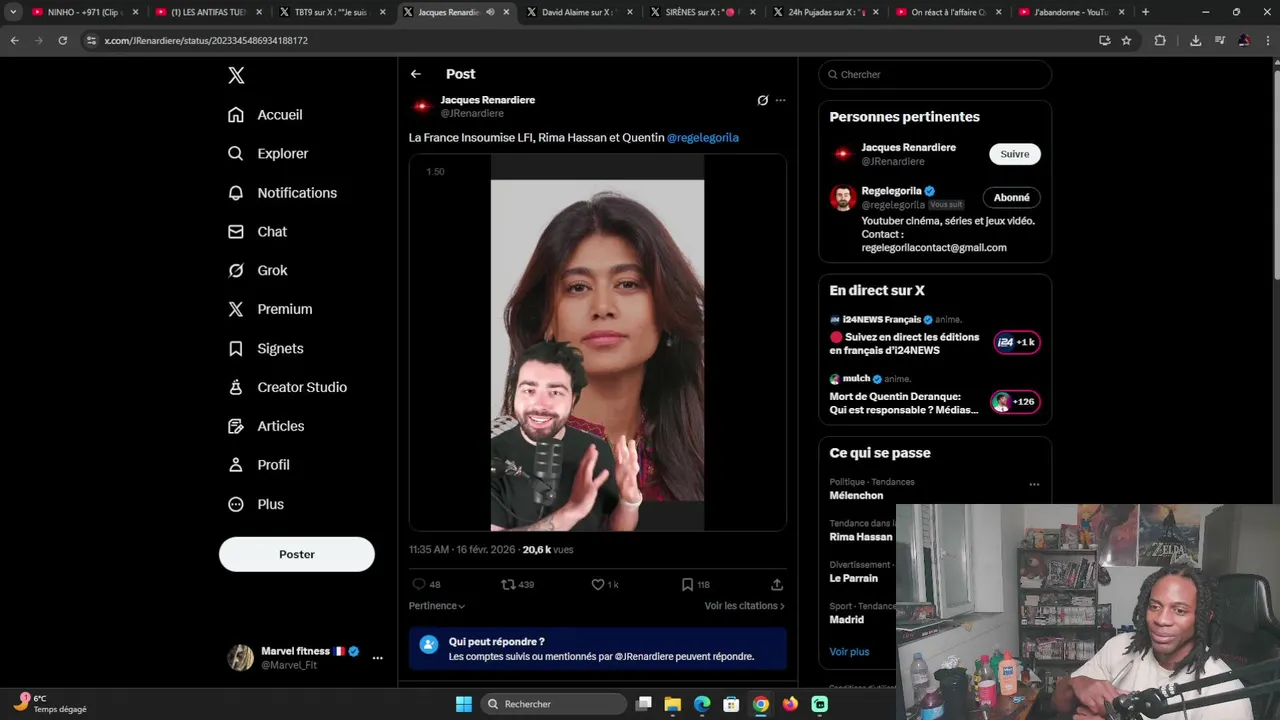Open Chrome from taskbar

(761, 704)
